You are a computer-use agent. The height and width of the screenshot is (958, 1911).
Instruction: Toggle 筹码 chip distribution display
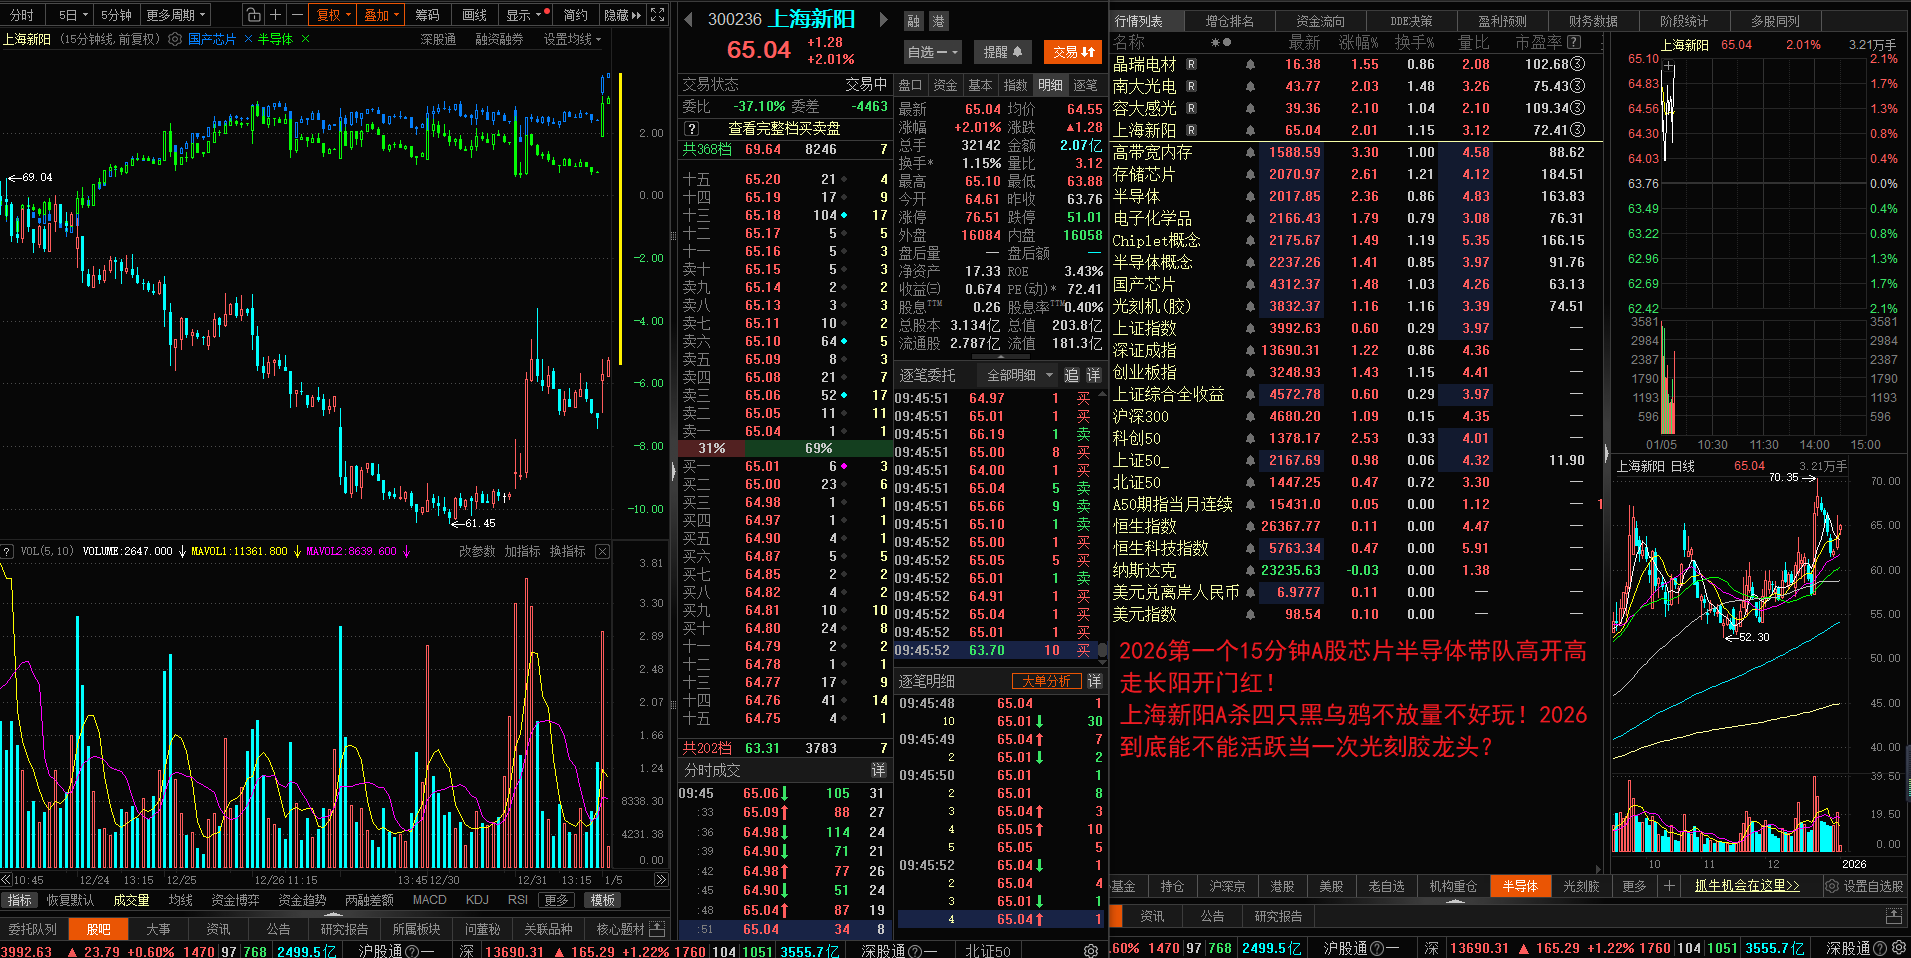[x=427, y=15]
